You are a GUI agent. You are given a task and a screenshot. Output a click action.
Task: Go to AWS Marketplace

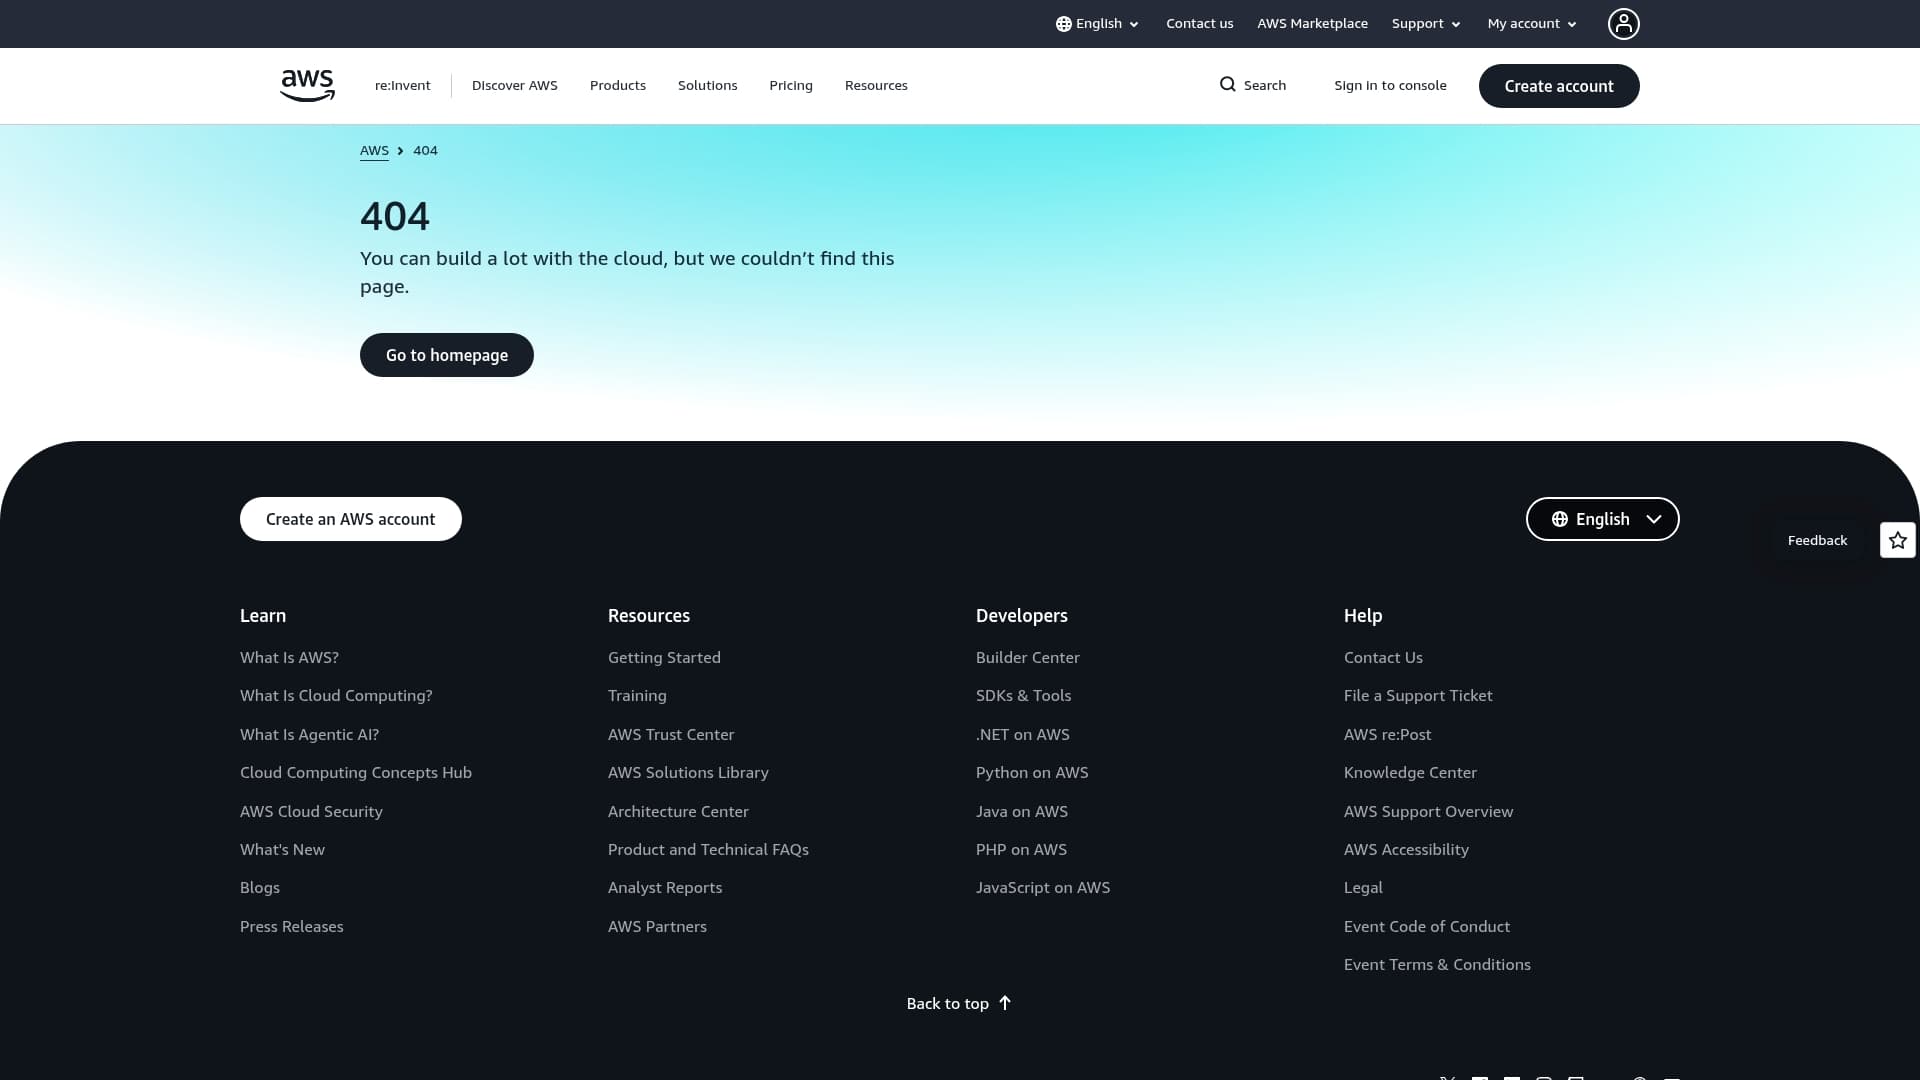(1312, 23)
